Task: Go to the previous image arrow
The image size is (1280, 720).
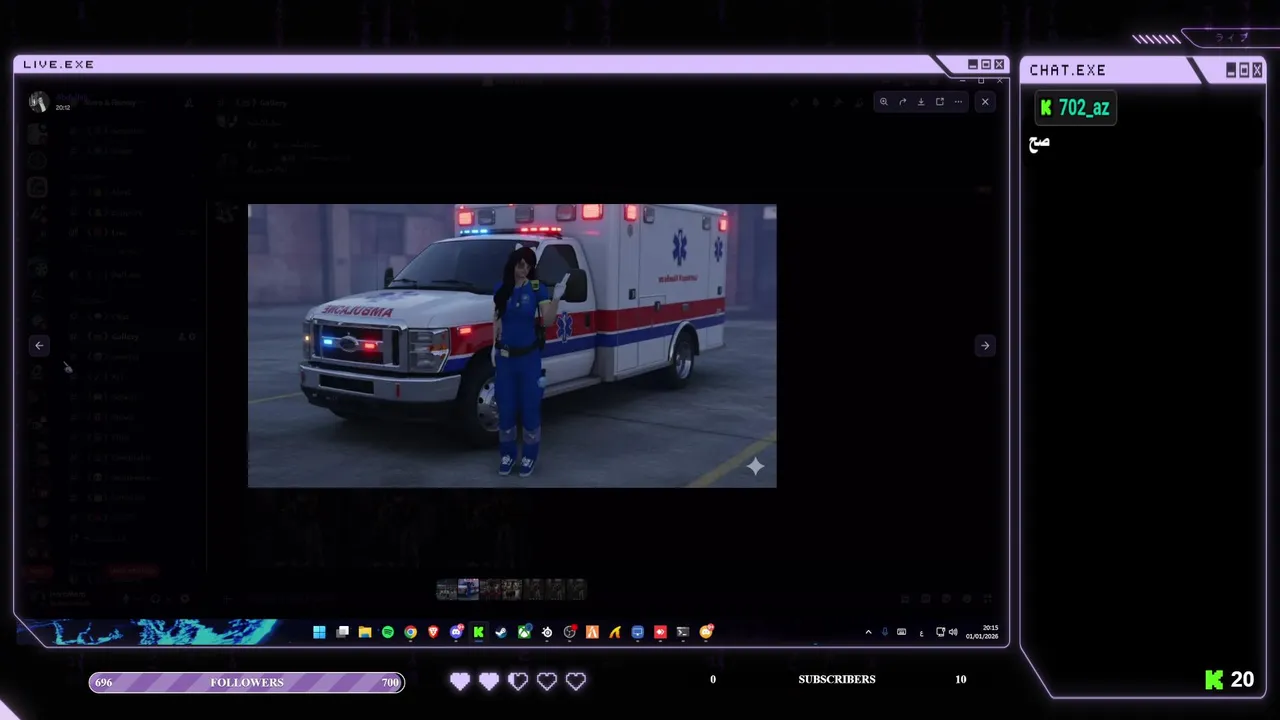Action: 39,345
